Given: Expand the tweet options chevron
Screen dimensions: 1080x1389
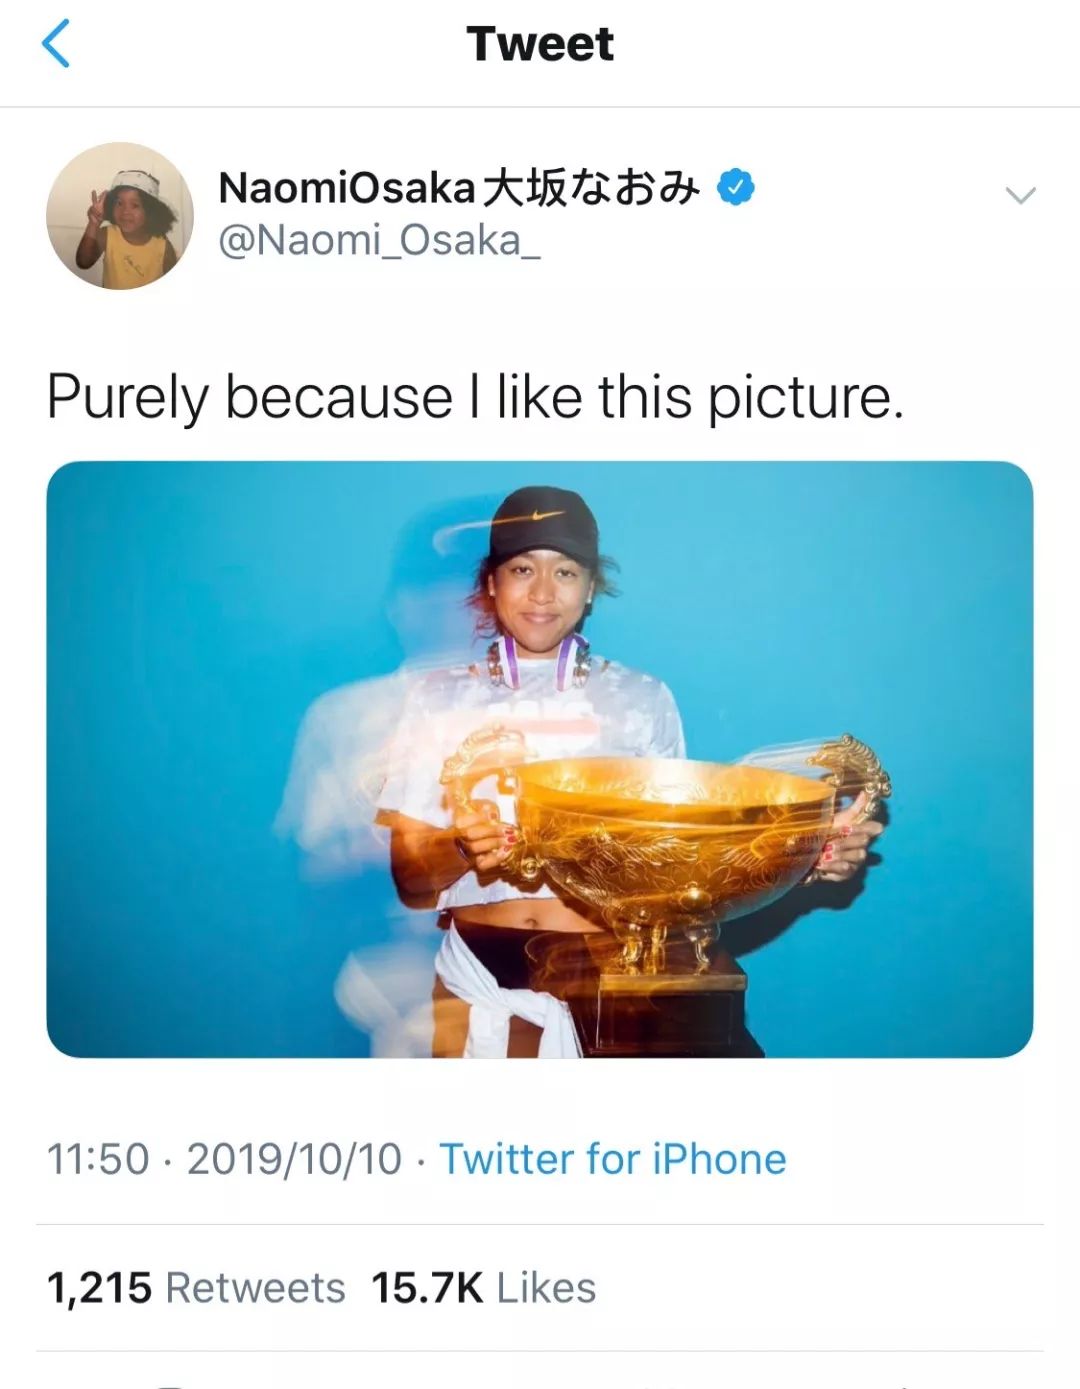Looking at the screenshot, I should click(1020, 195).
